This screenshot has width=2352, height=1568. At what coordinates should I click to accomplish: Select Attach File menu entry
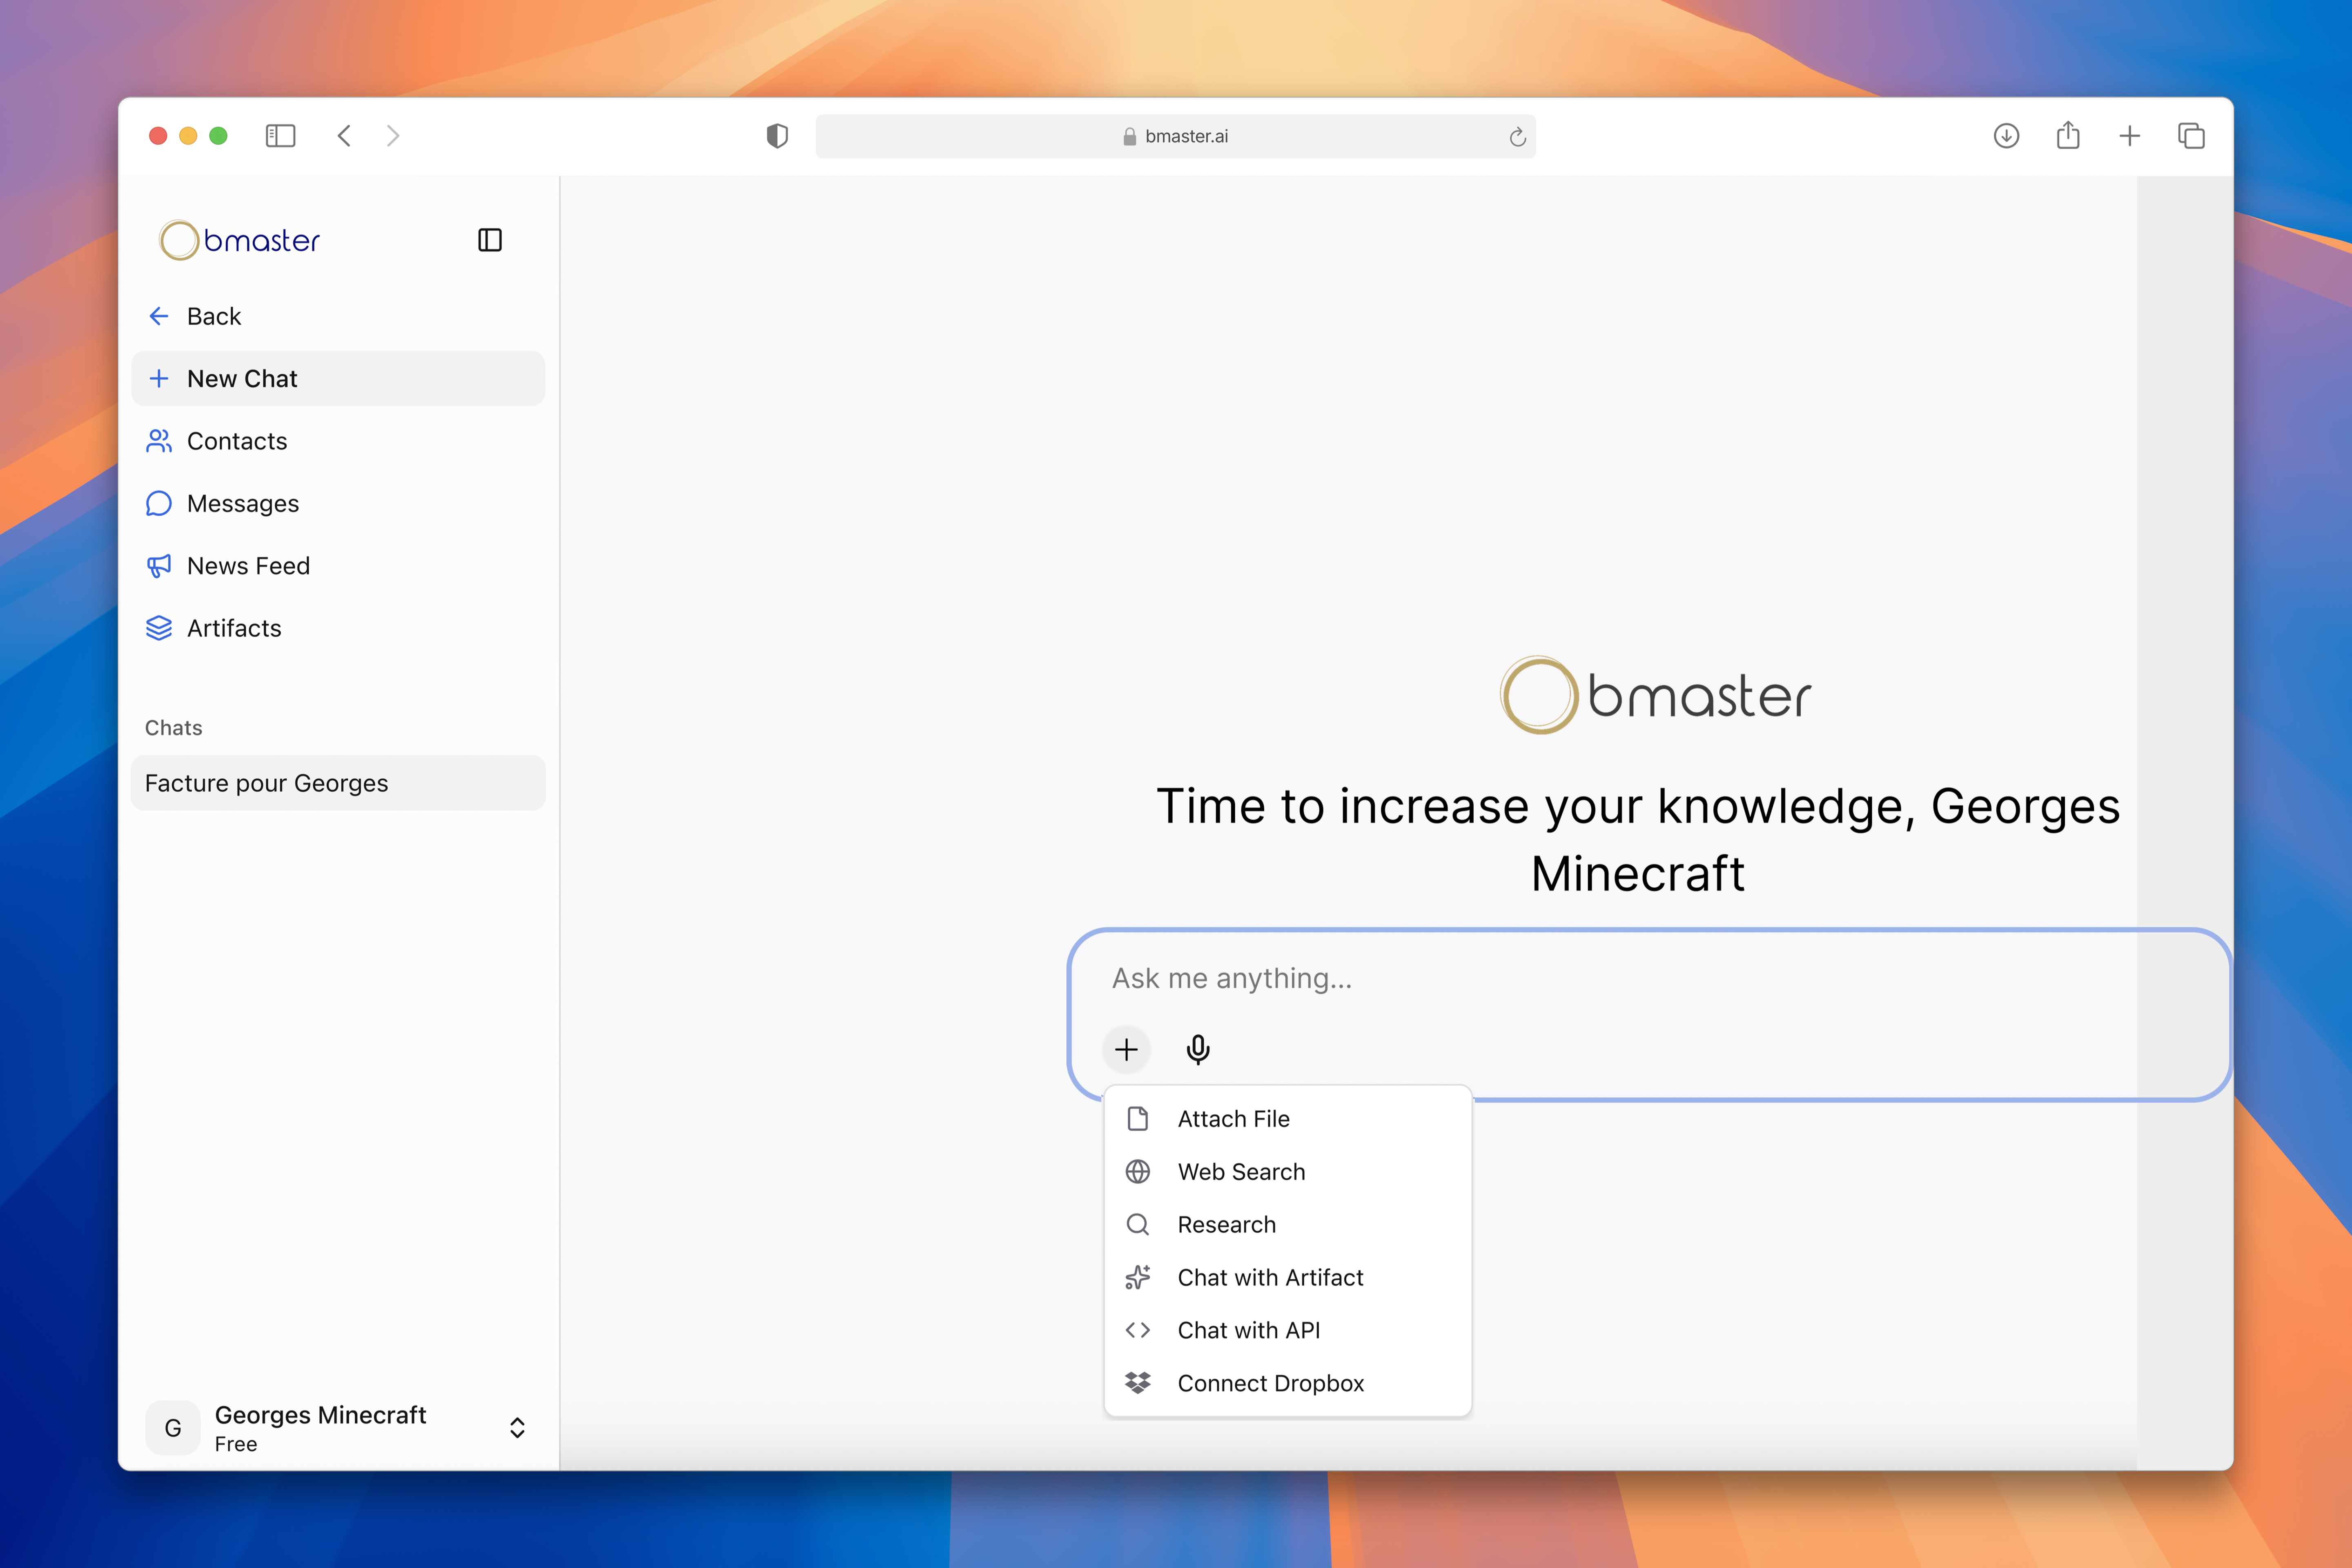coord(1233,1119)
